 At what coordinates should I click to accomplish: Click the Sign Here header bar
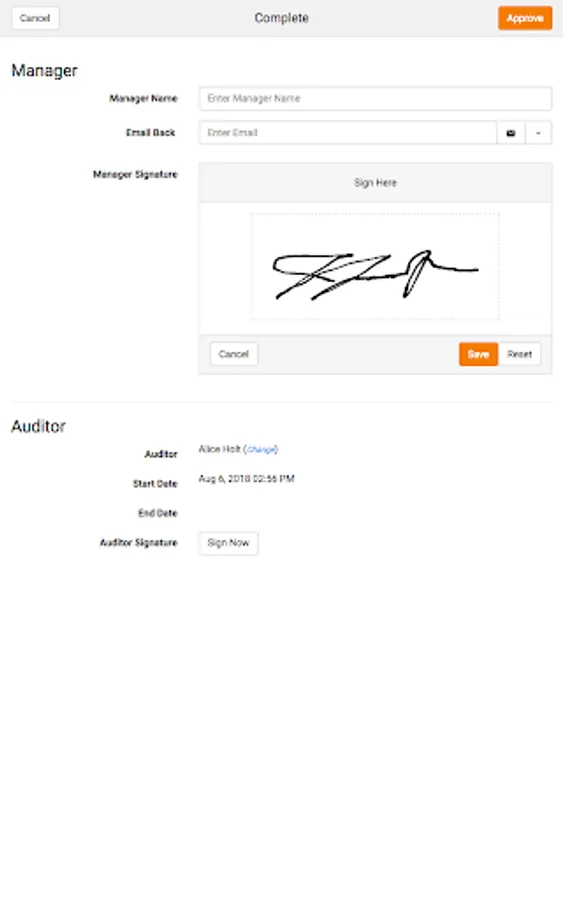pos(375,183)
